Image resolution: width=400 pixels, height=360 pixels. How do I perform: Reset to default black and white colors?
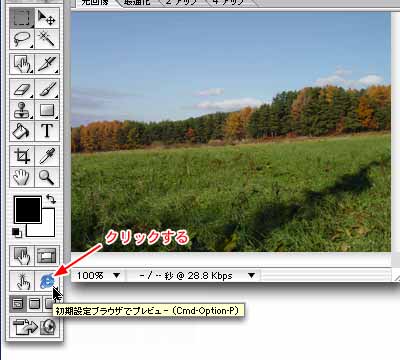pyautogui.click(x=16, y=232)
